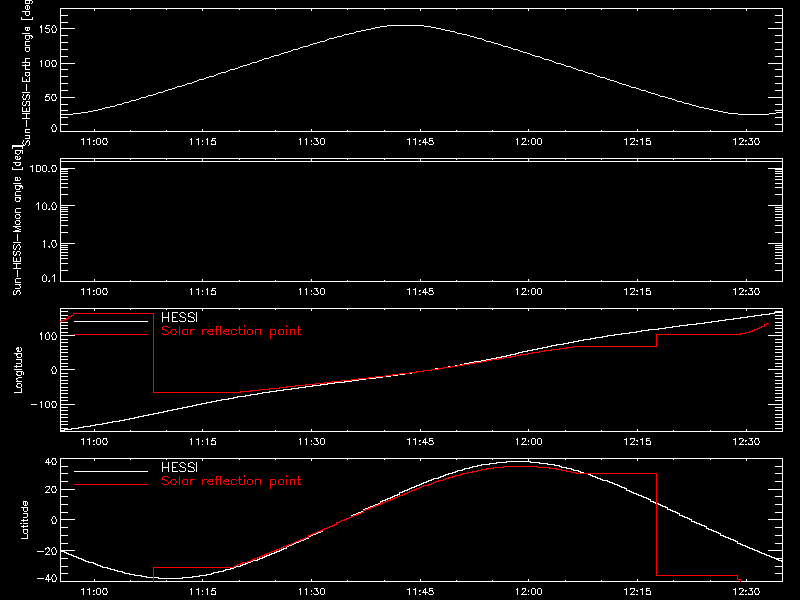Click the Sun-HESSI-Moon angle axis title

(x=17, y=220)
